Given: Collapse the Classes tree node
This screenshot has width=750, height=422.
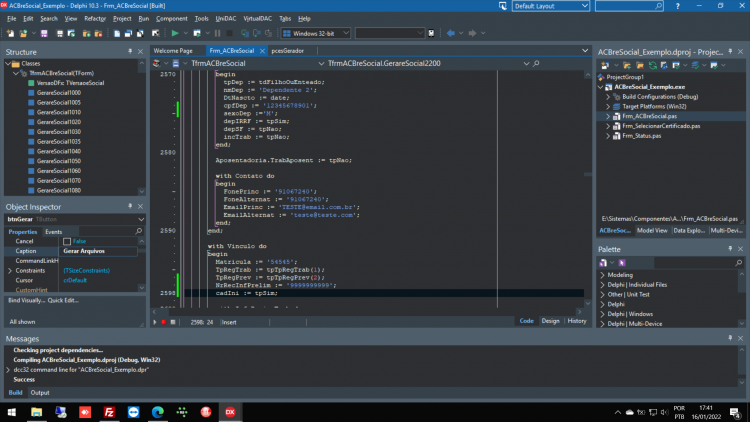Looking at the screenshot, I should pyautogui.click(x=8, y=63).
